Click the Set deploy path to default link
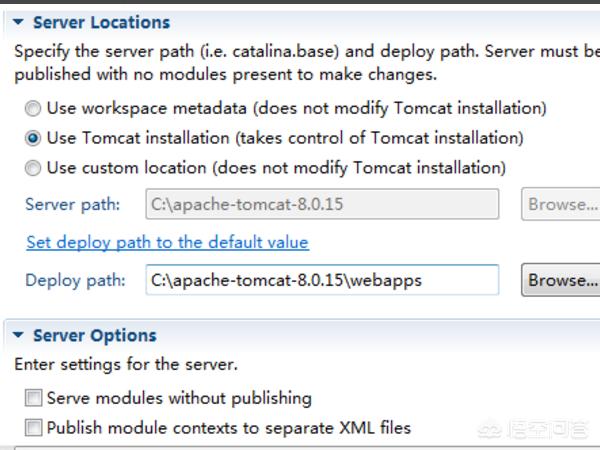 coord(167,242)
